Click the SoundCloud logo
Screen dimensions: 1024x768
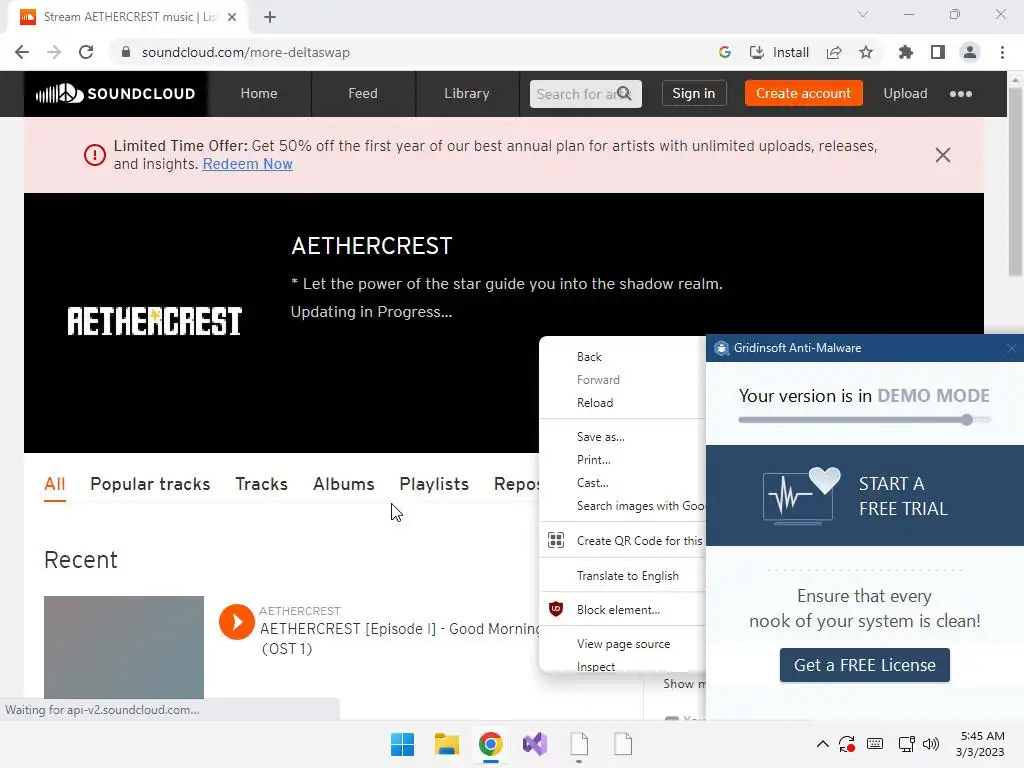pos(116,93)
